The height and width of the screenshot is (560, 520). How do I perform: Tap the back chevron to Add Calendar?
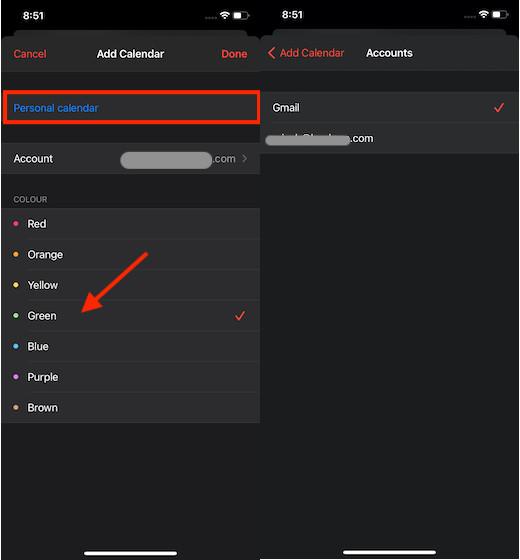(271, 53)
